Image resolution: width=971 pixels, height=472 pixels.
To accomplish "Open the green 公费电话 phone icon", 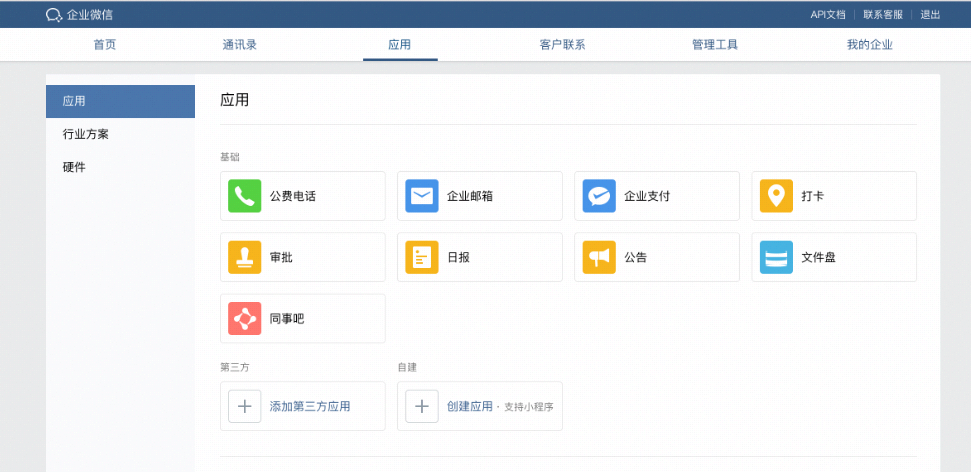I will [245, 196].
